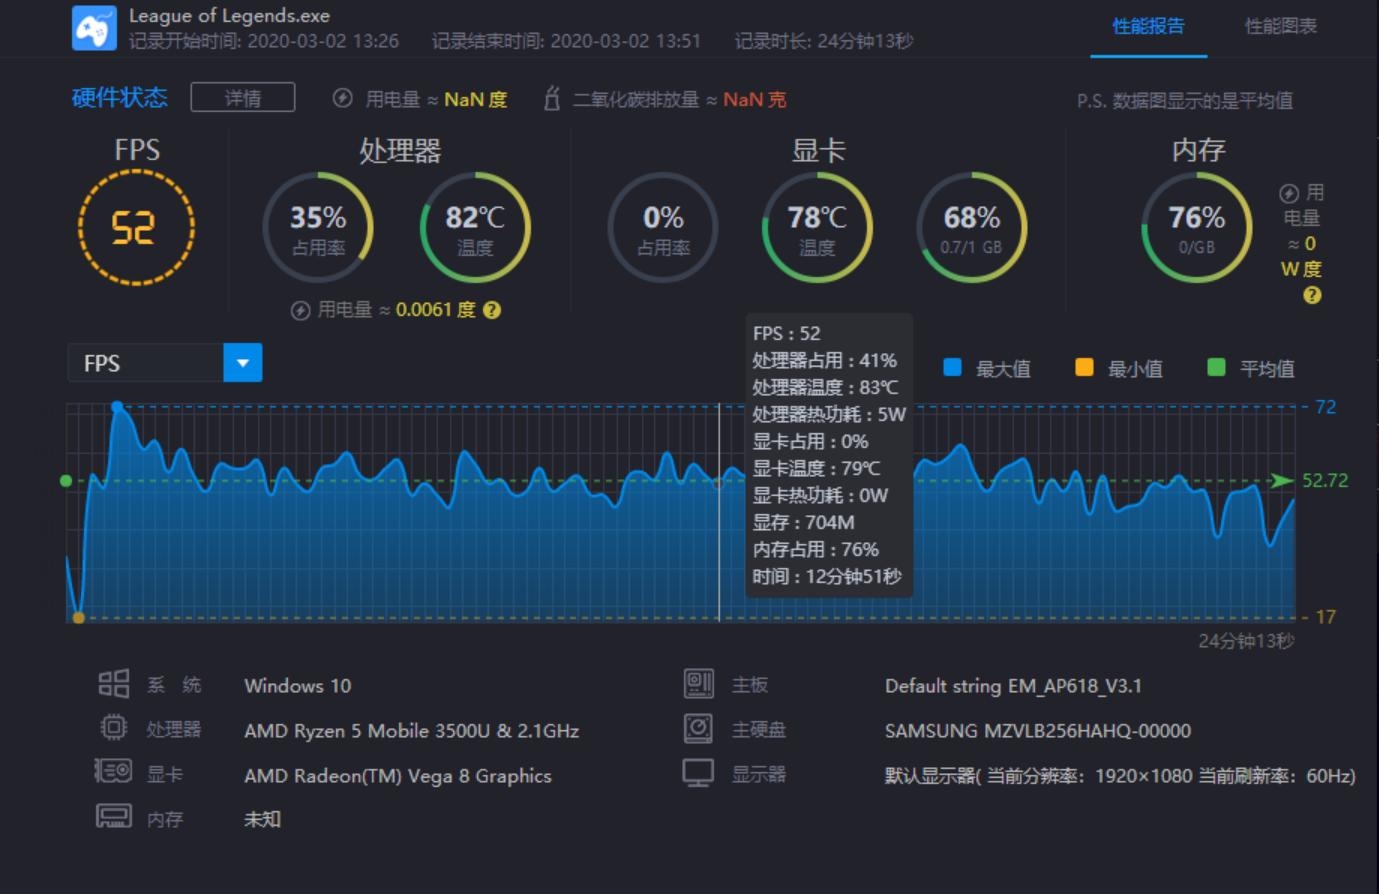Open the FPS metric dropdown
The width and height of the screenshot is (1379, 894).
coord(241,363)
